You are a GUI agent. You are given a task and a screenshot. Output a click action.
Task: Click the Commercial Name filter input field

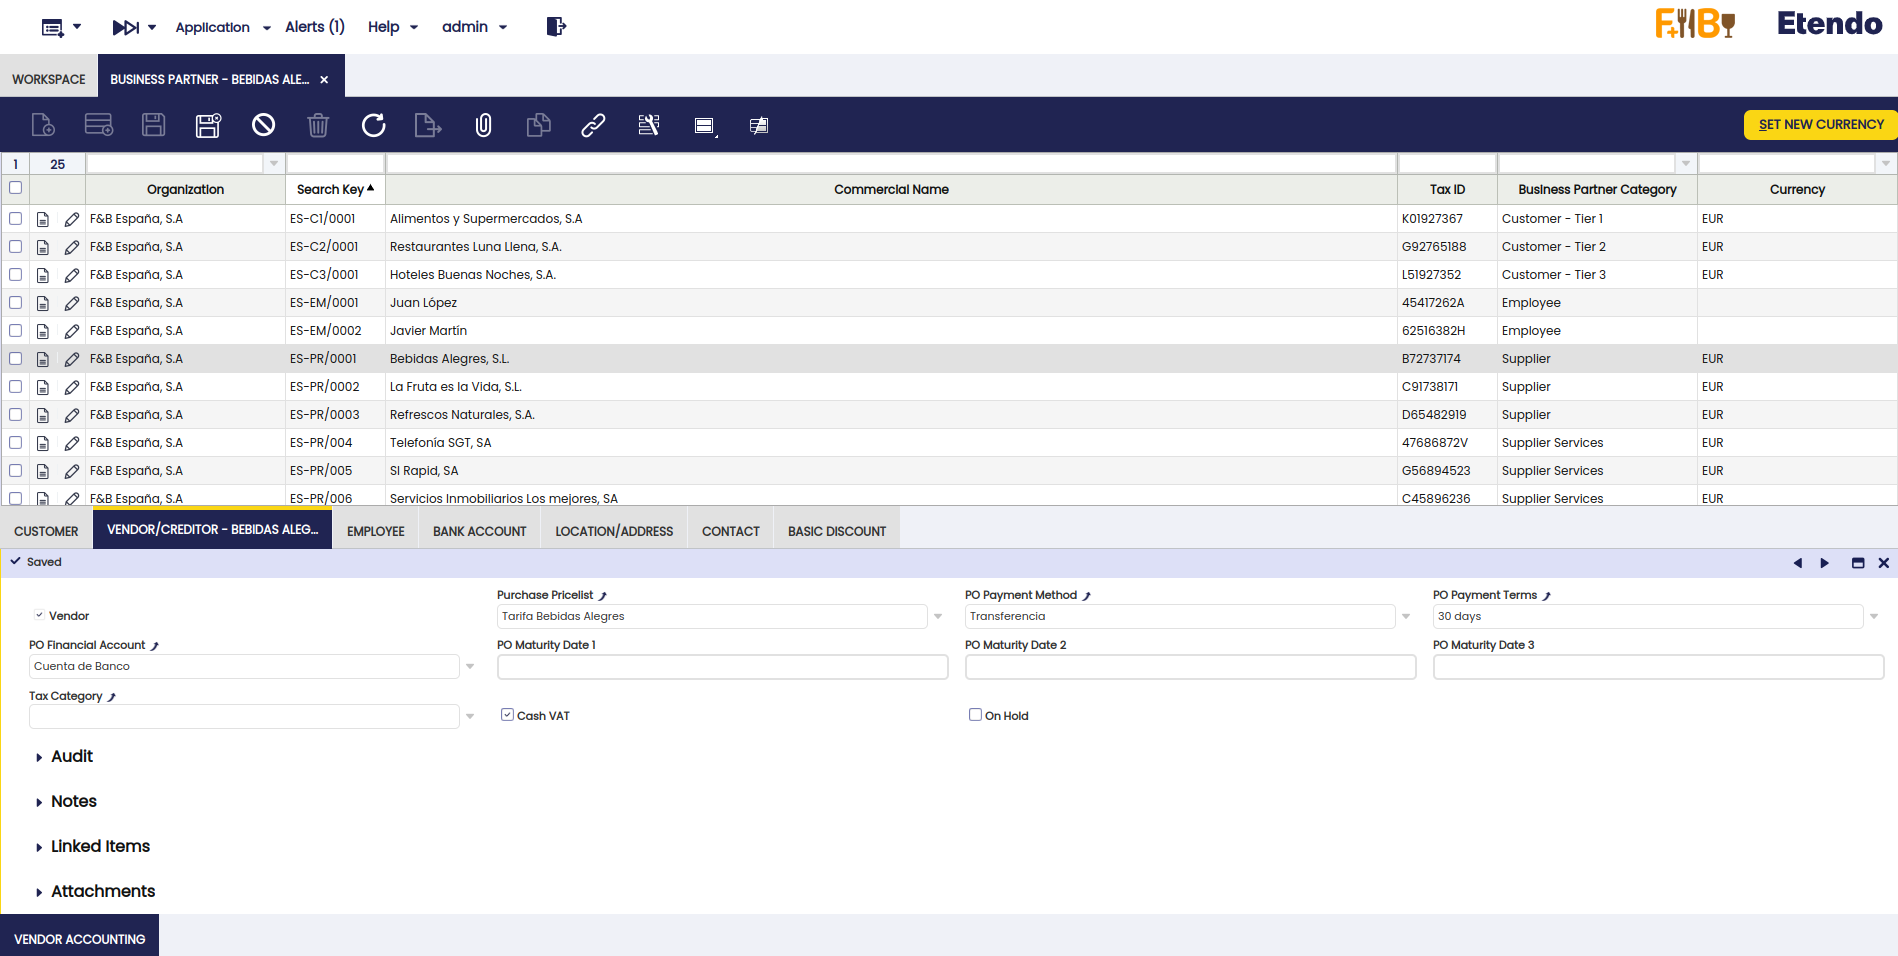(891, 163)
